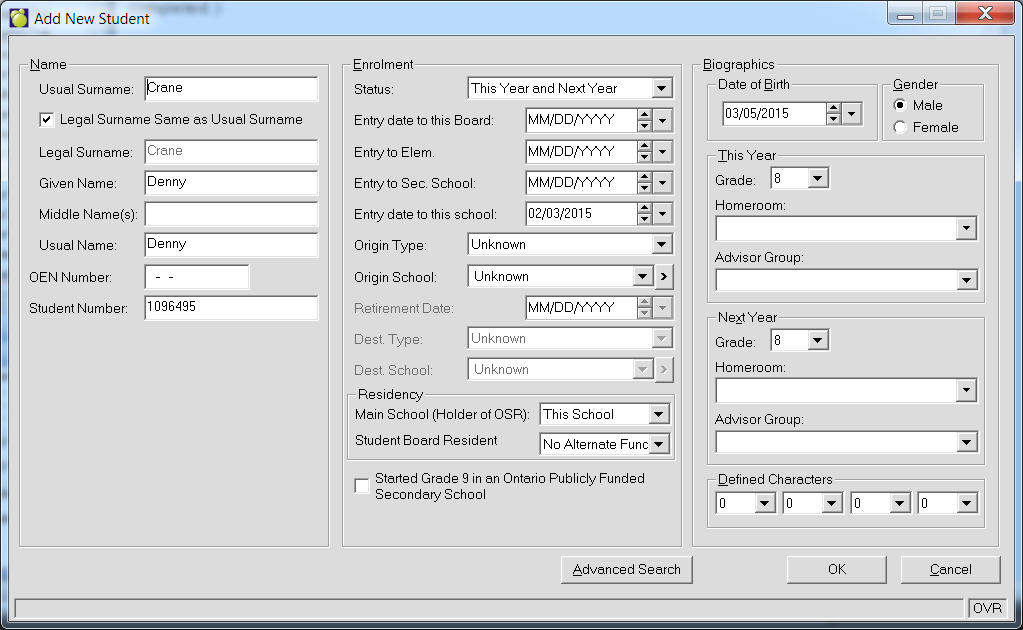1023x630 pixels.
Task: Cancel the Add New Student dialog
Action: (x=950, y=570)
